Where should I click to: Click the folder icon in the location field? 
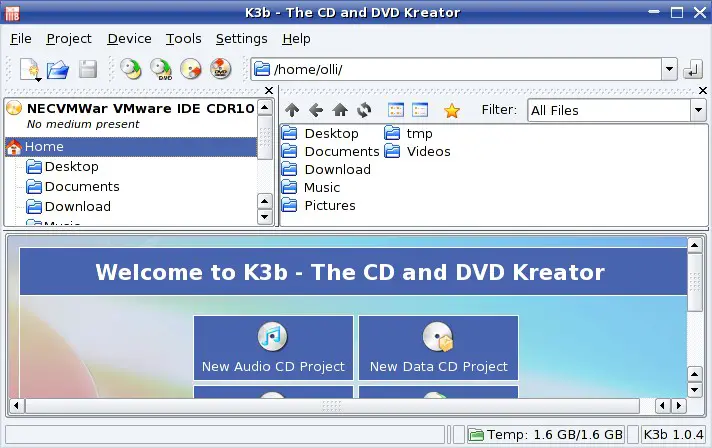[262, 69]
